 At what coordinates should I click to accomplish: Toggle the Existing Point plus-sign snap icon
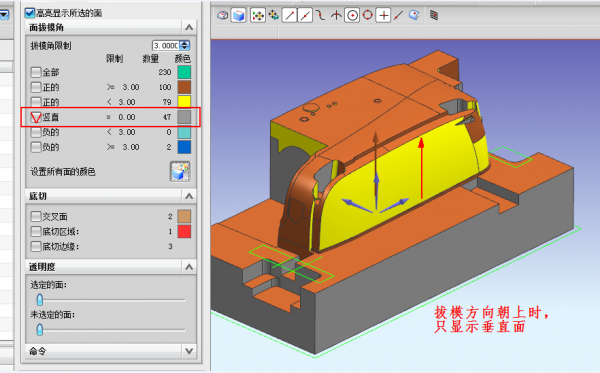point(383,16)
